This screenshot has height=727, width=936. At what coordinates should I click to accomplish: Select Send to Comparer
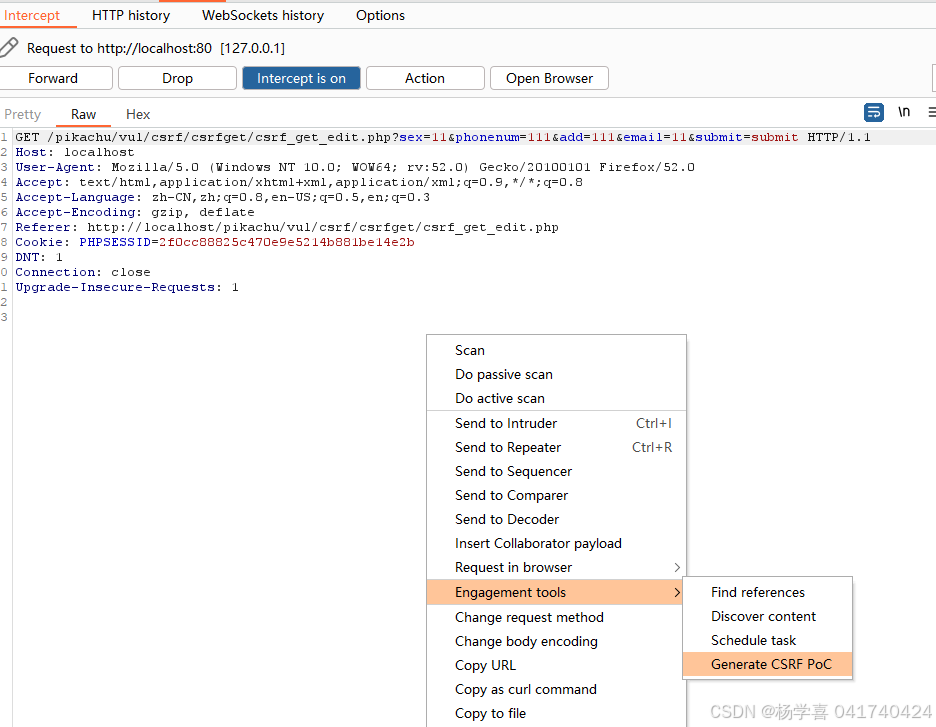tap(556, 495)
